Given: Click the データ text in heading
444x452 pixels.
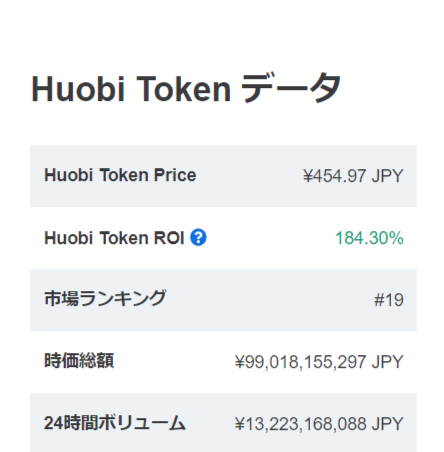Looking at the screenshot, I should click(x=291, y=88).
